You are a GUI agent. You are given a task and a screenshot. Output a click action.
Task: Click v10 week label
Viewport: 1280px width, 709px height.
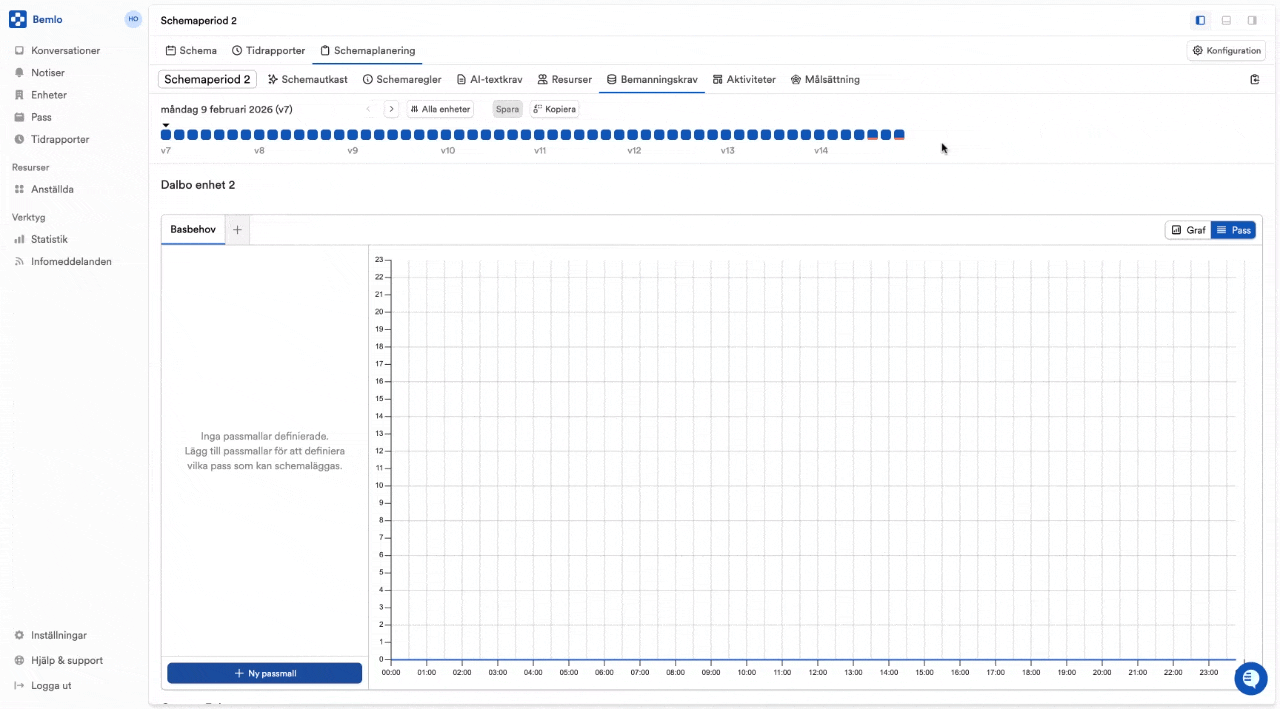pos(447,150)
